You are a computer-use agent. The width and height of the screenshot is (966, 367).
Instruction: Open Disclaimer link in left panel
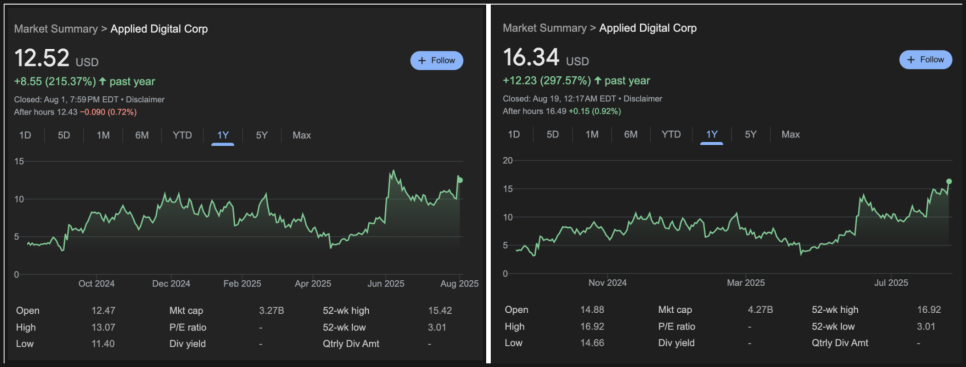pos(146,99)
